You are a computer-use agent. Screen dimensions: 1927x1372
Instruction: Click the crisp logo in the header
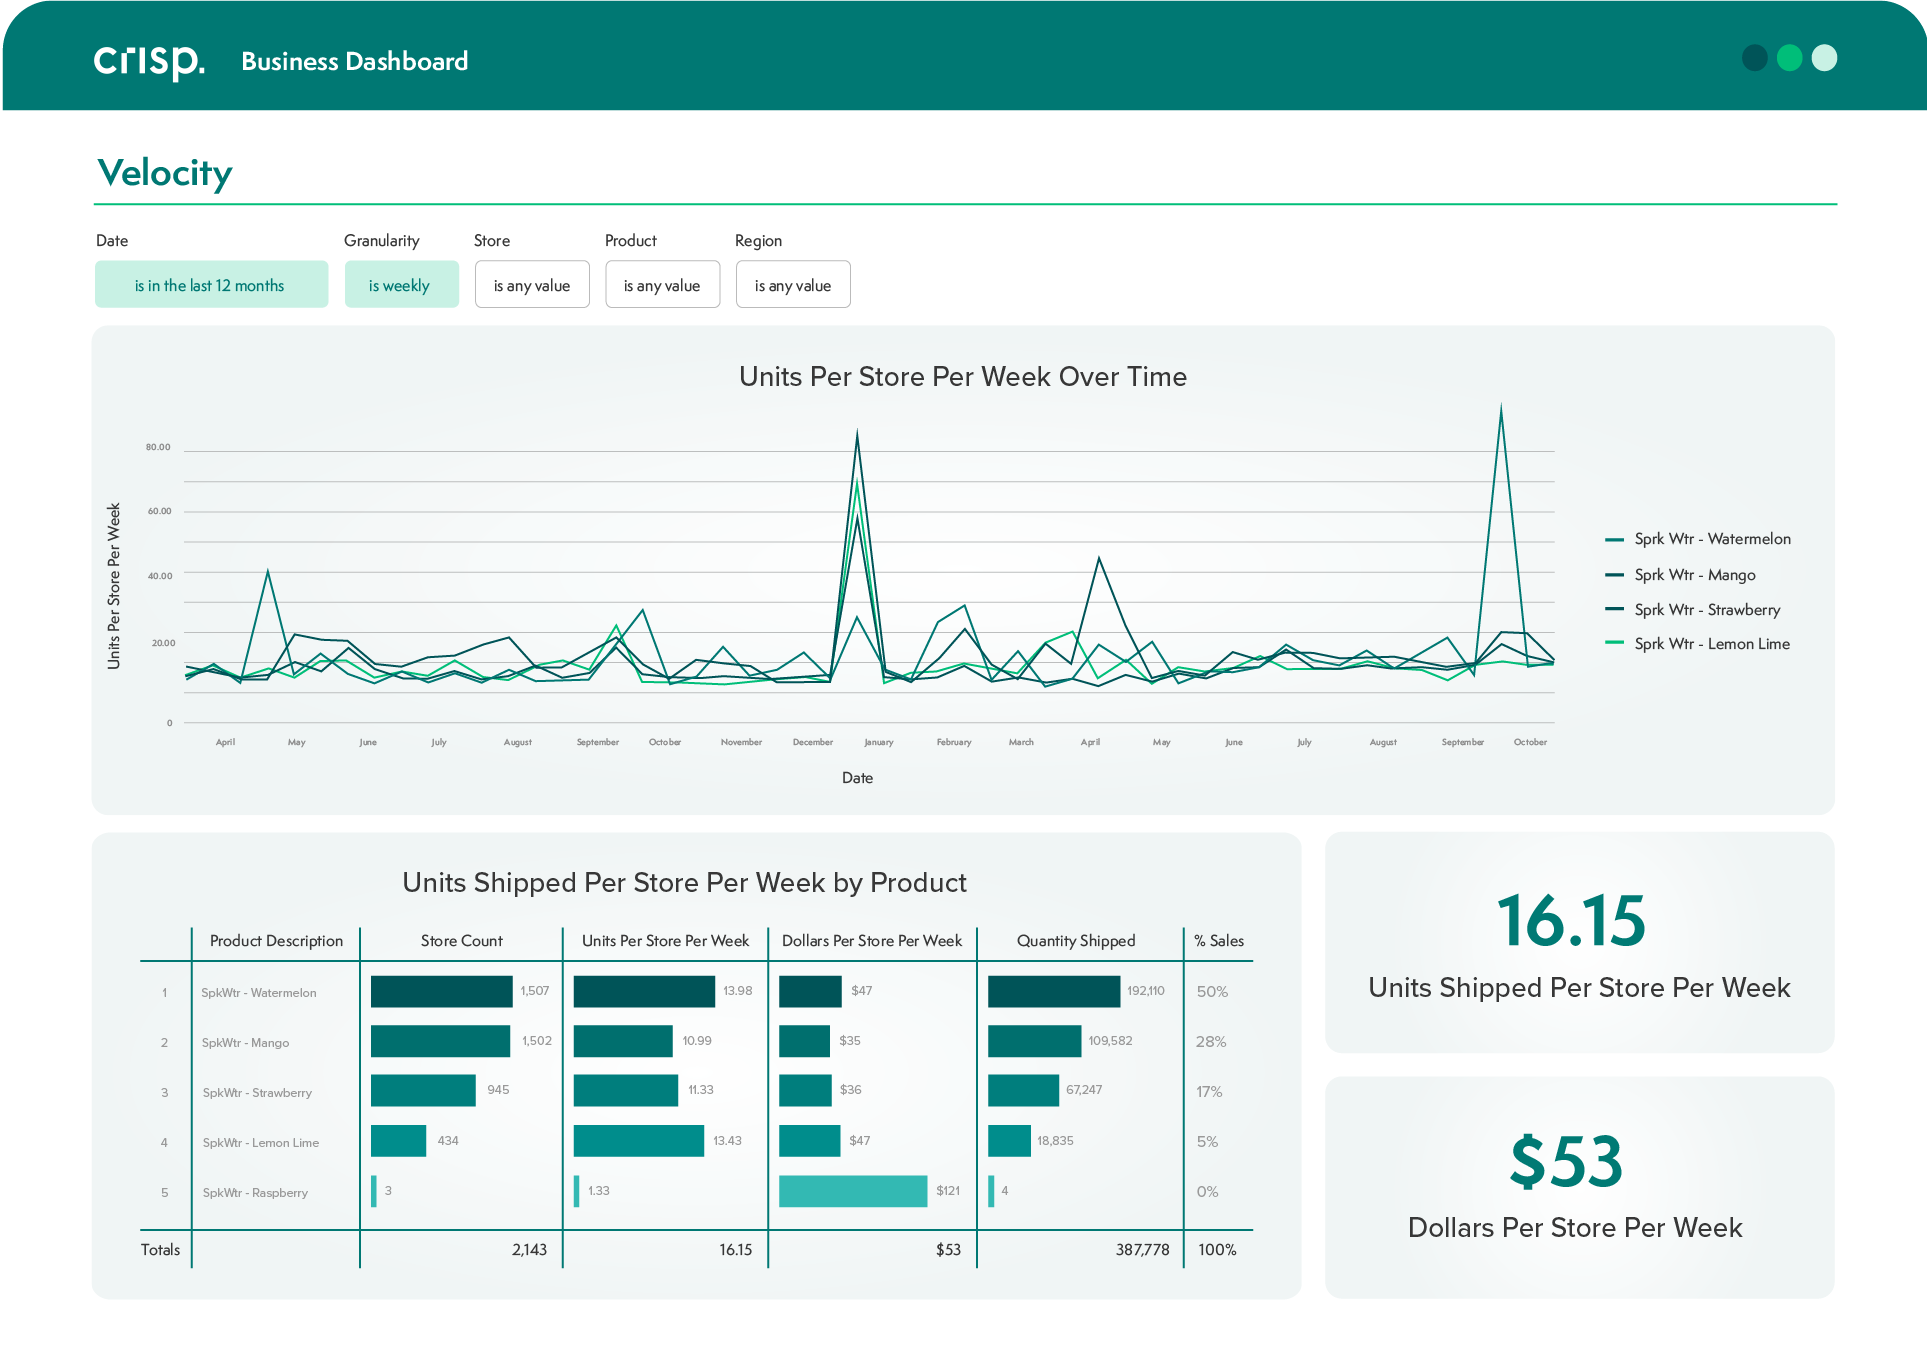pyautogui.click(x=149, y=60)
